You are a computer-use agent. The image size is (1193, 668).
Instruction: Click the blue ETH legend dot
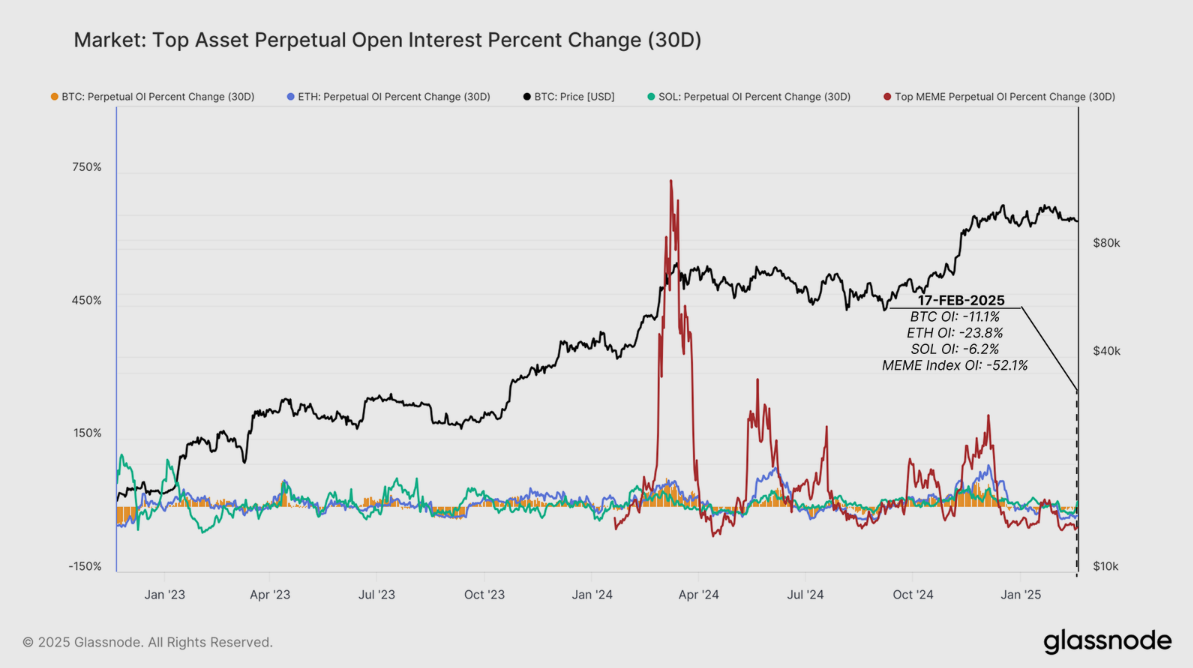click(290, 97)
